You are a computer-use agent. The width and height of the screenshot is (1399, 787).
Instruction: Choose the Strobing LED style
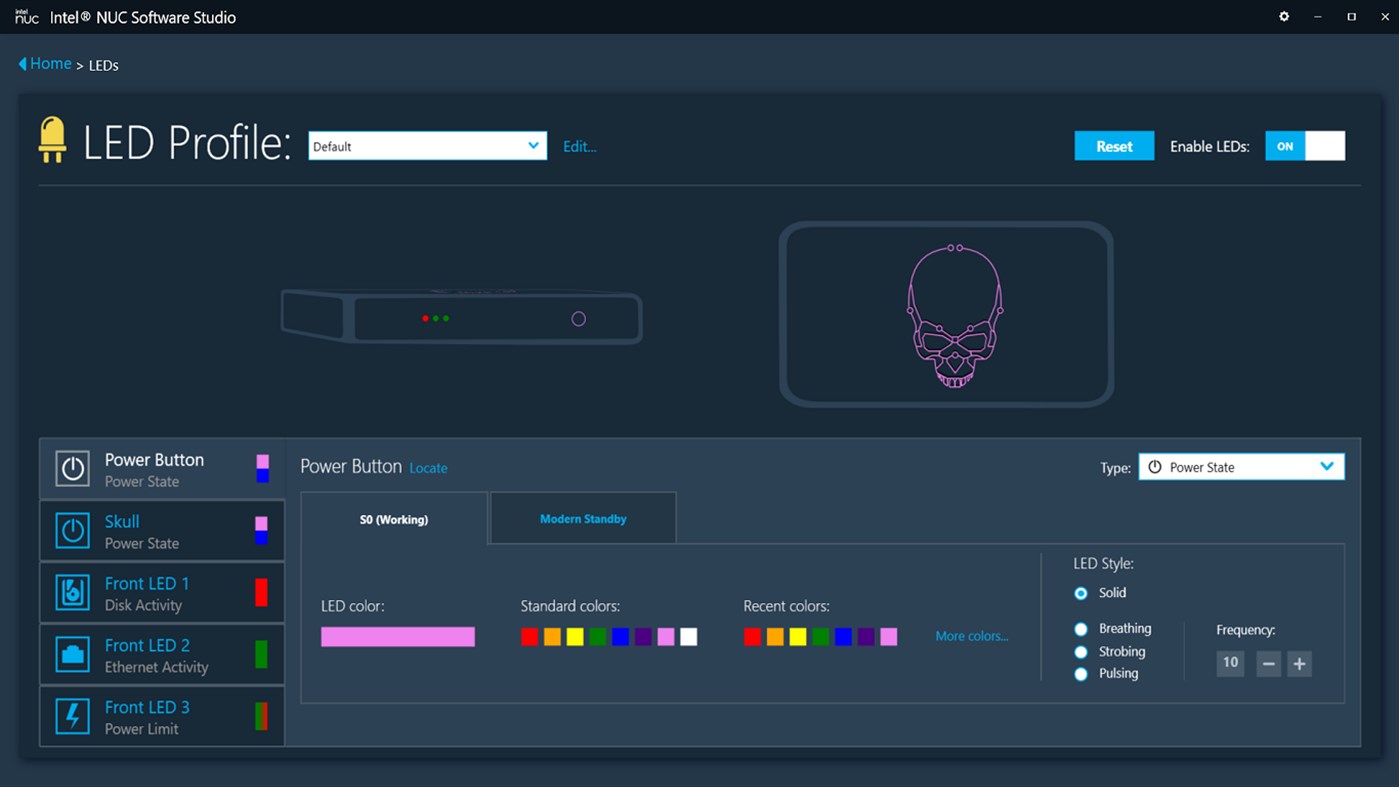point(1081,652)
